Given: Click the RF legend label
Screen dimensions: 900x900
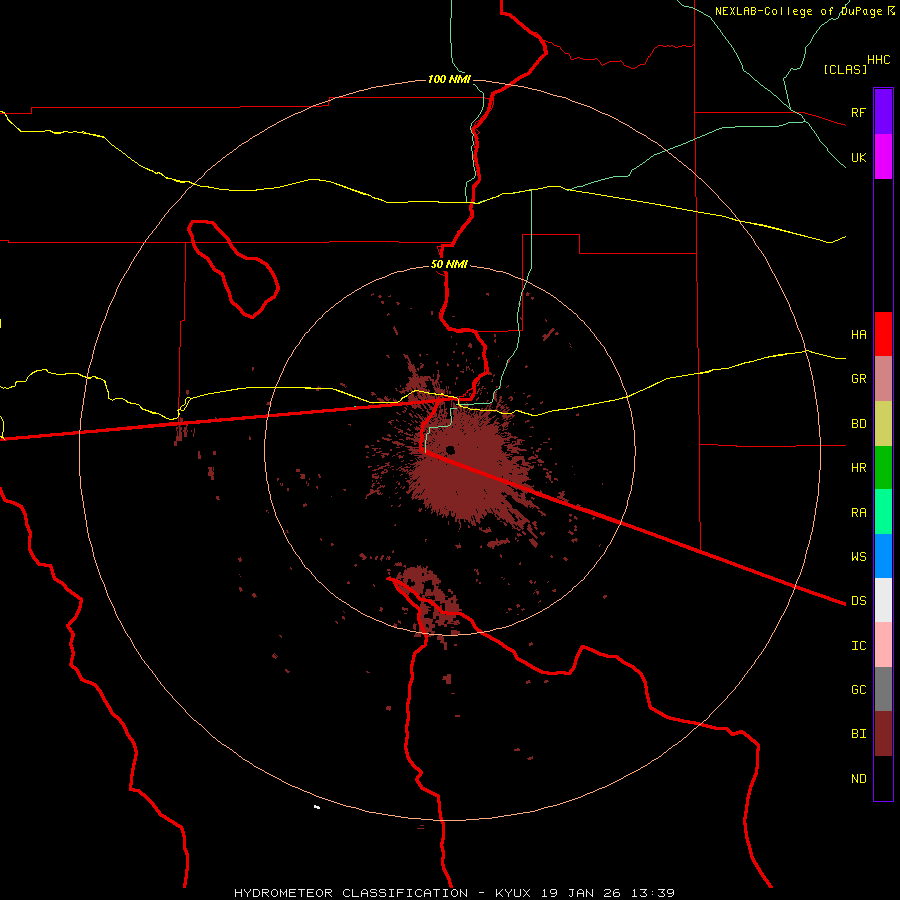Looking at the screenshot, I should [858, 112].
